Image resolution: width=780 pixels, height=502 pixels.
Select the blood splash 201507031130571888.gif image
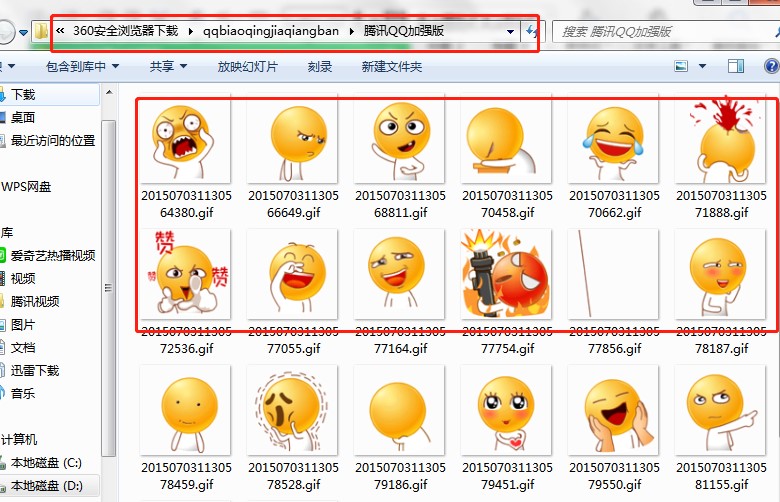point(720,138)
